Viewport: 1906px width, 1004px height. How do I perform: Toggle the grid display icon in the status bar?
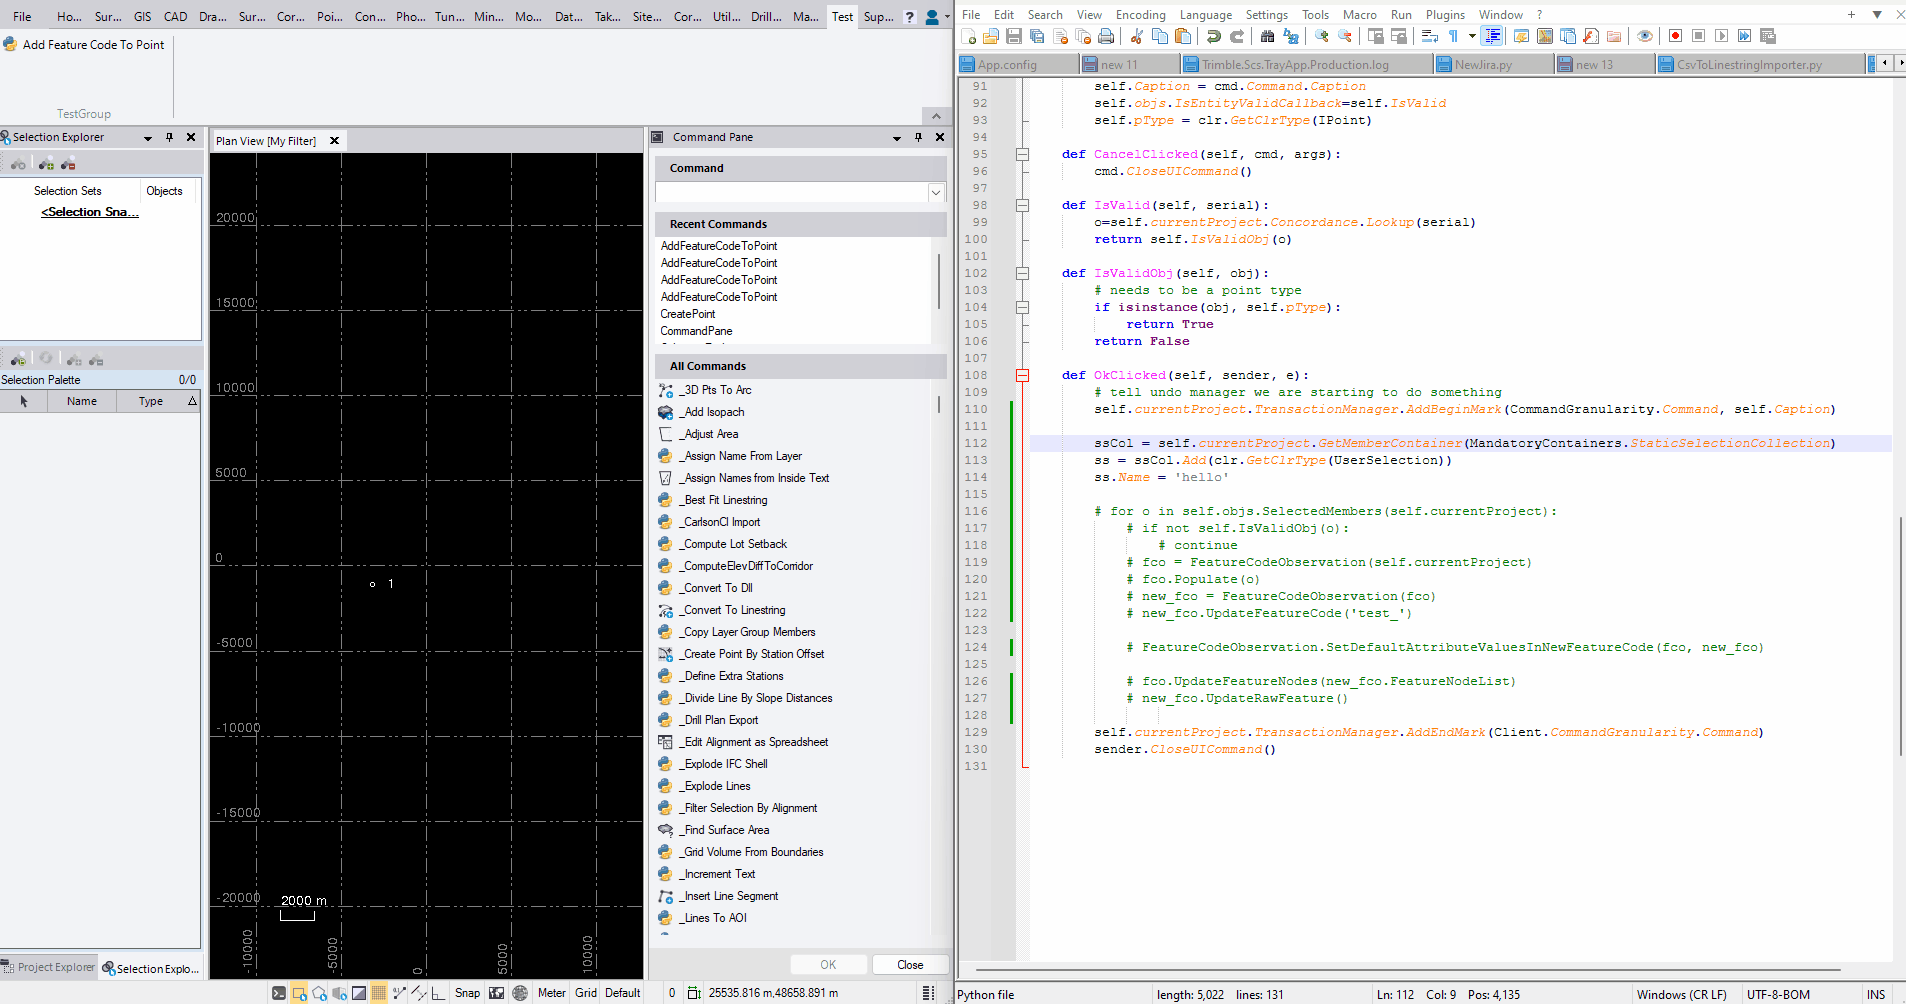379,993
